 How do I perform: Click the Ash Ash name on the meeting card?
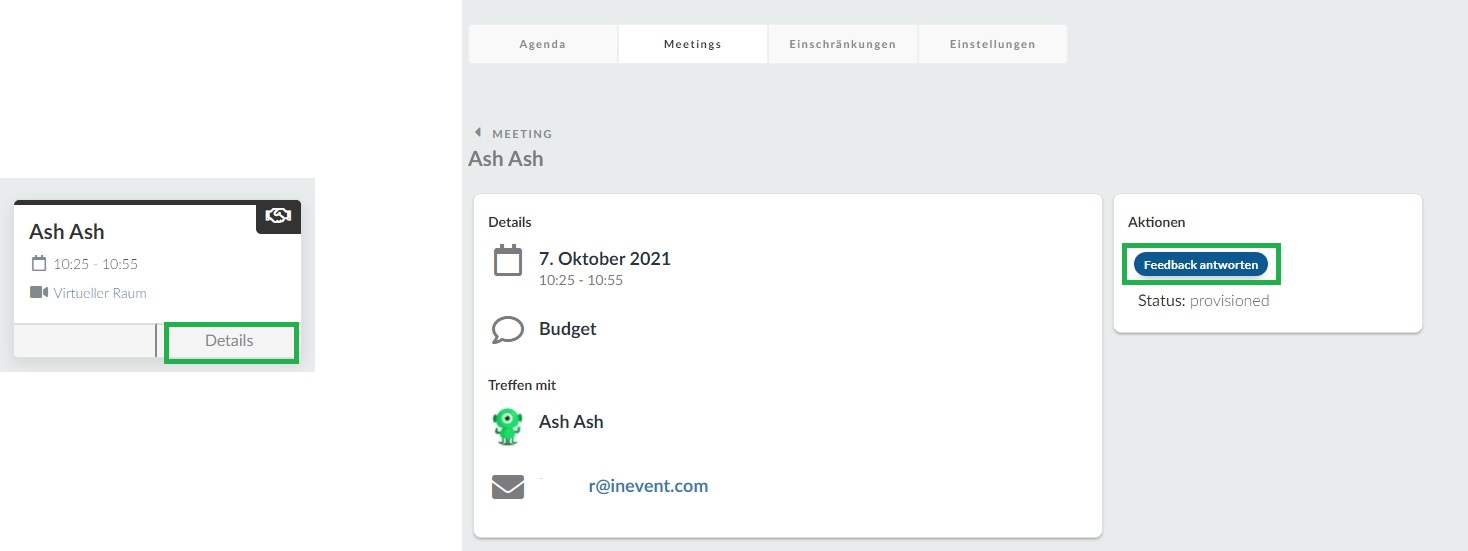point(67,232)
